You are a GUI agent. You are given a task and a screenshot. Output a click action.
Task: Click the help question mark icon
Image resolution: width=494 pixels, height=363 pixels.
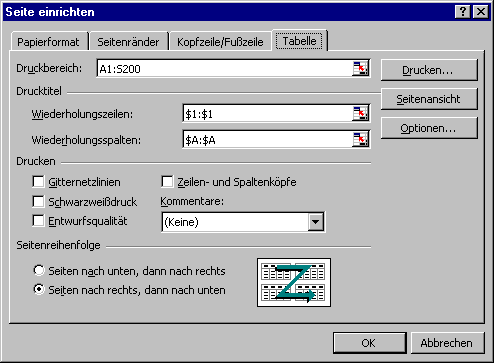462,12
